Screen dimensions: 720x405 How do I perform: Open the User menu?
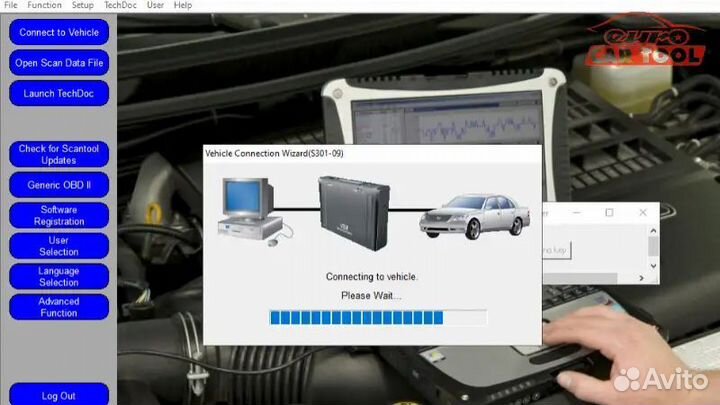(155, 5)
